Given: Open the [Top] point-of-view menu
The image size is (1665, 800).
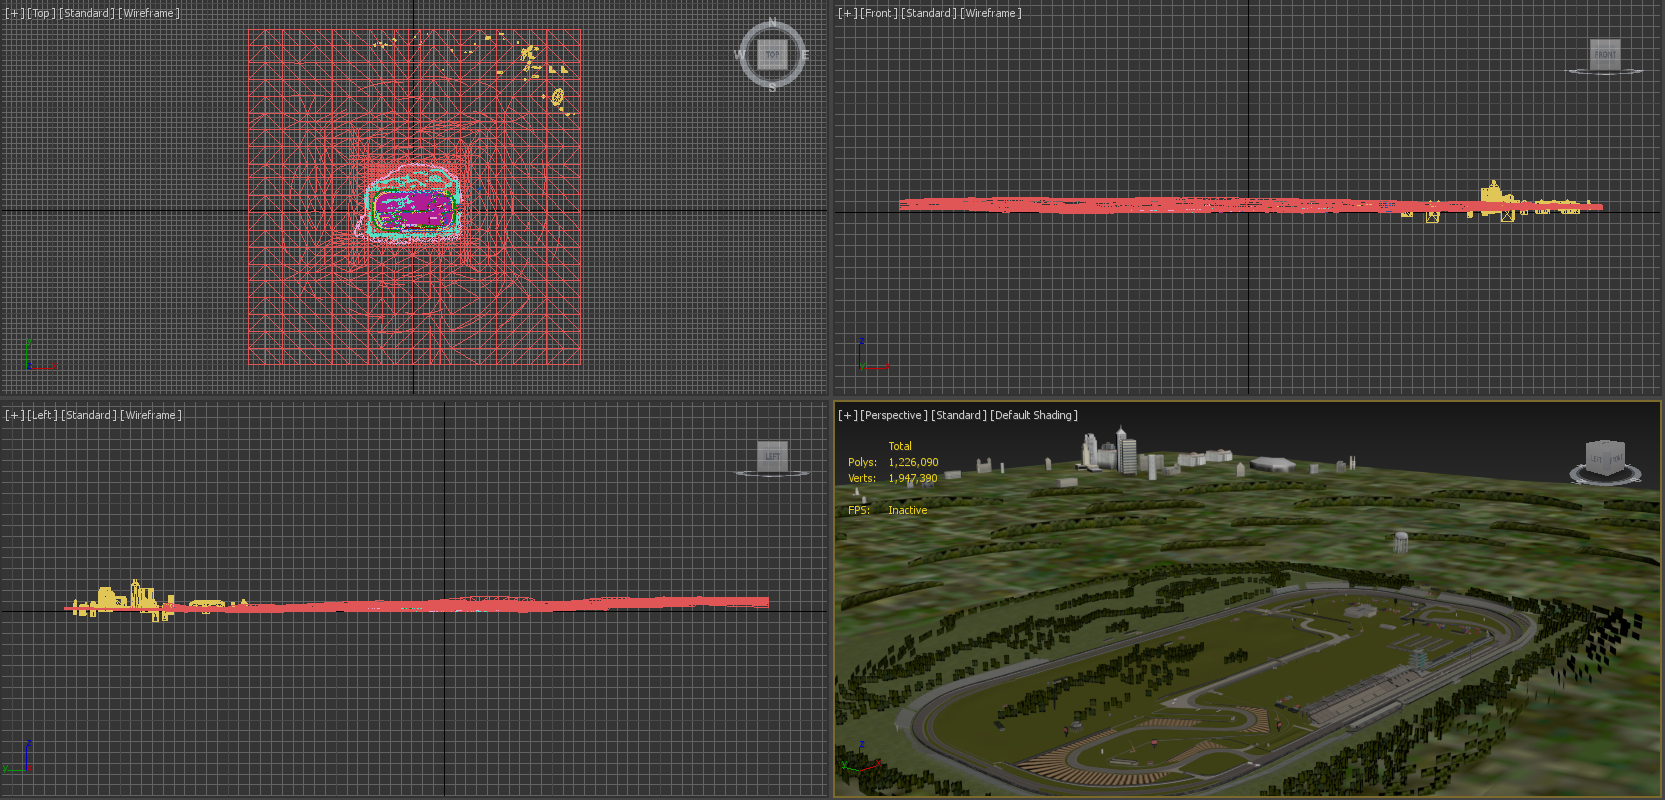Looking at the screenshot, I should point(41,13).
